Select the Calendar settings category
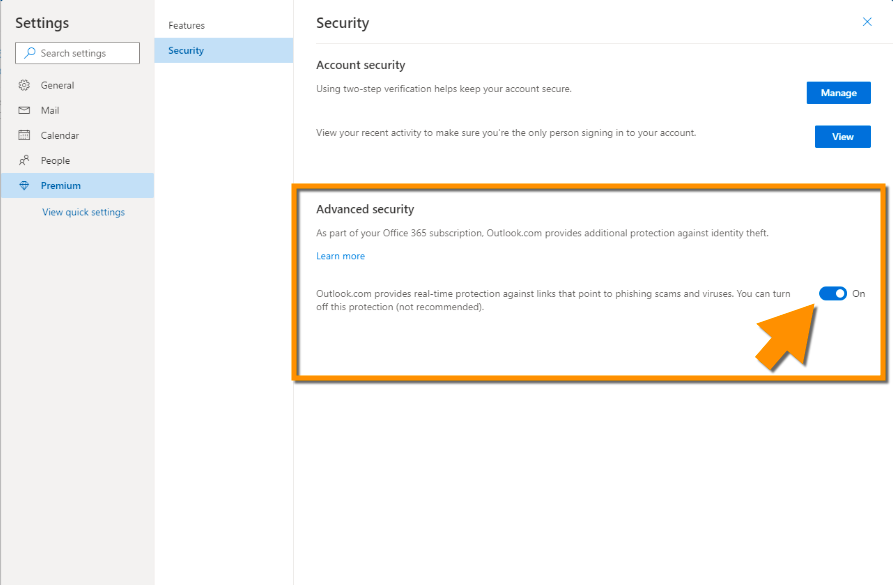 pyautogui.click(x=59, y=136)
